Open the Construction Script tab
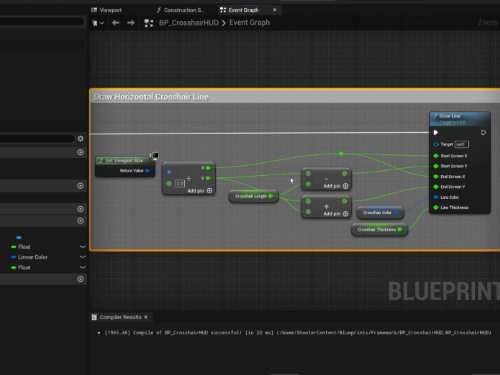This screenshot has height=375, width=500. (x=179, y=10)
